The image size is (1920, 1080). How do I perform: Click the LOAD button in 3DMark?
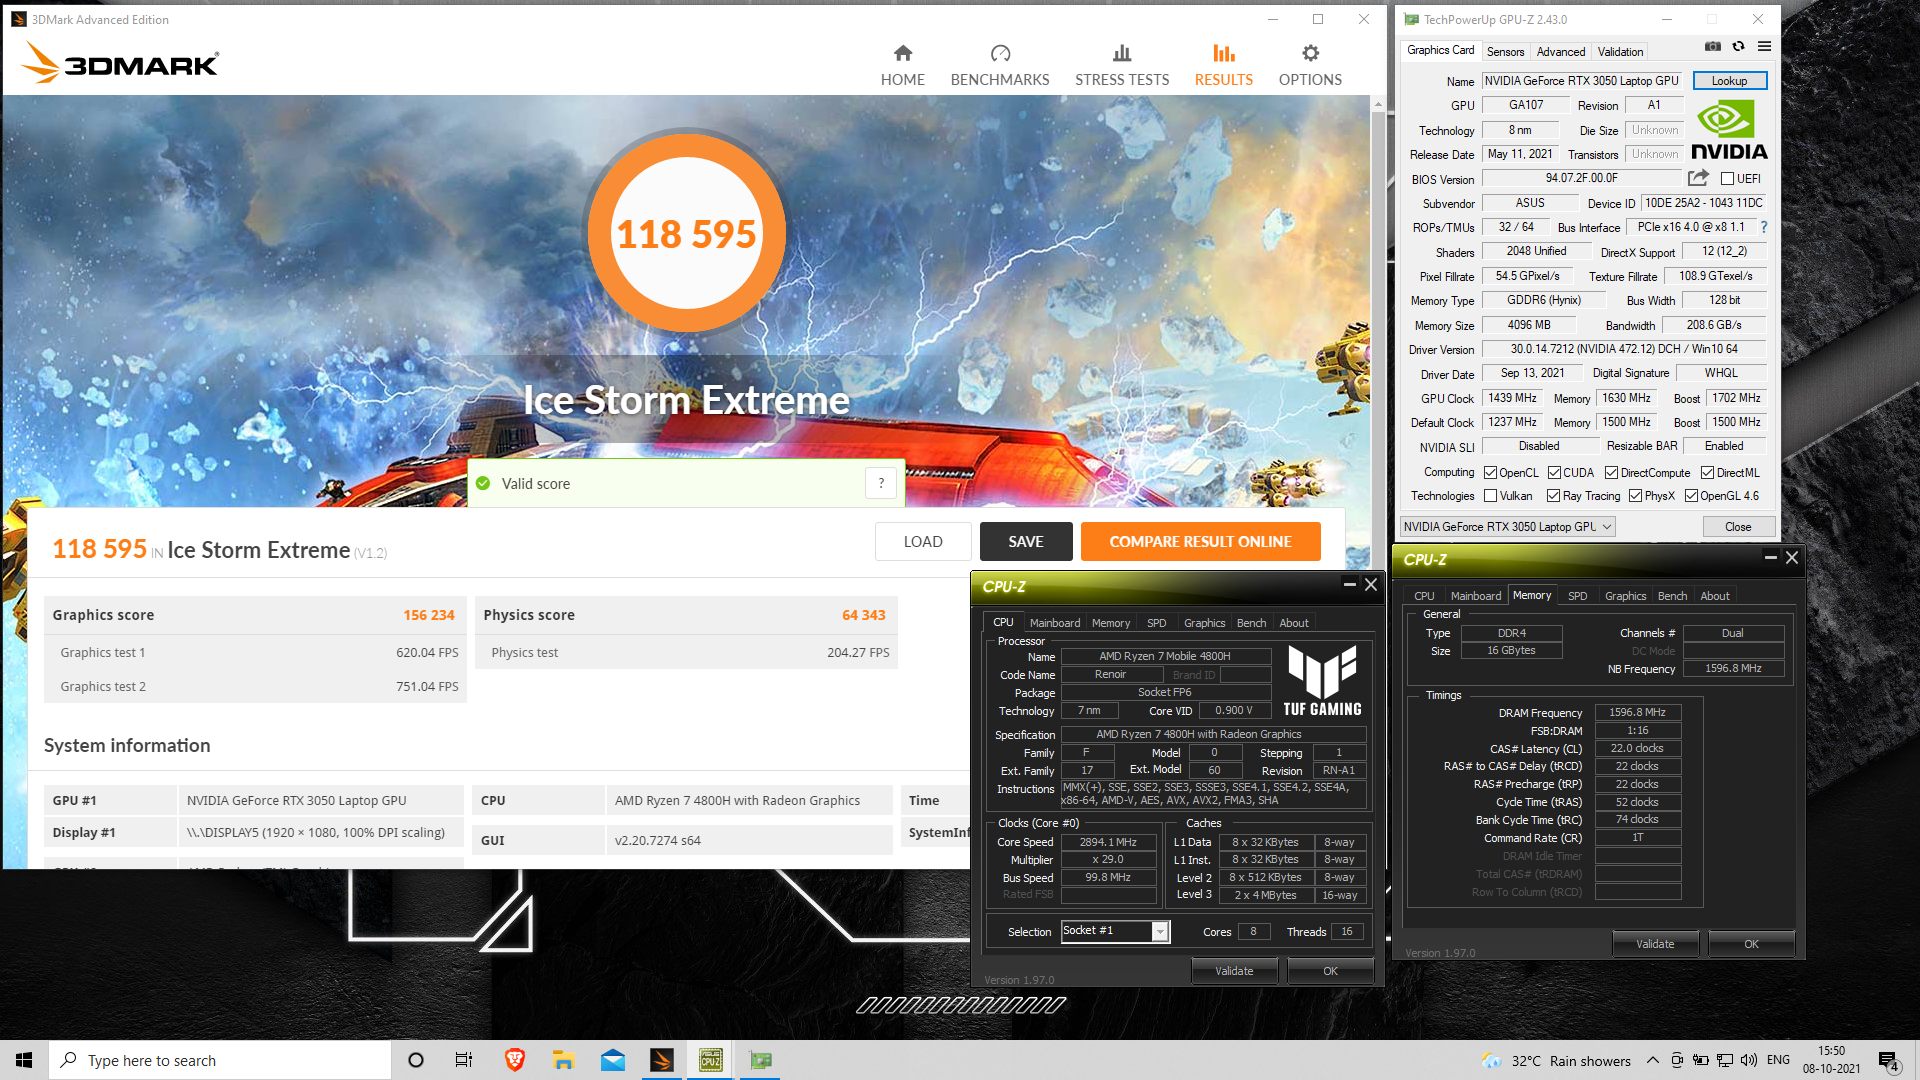click(923, 541)
